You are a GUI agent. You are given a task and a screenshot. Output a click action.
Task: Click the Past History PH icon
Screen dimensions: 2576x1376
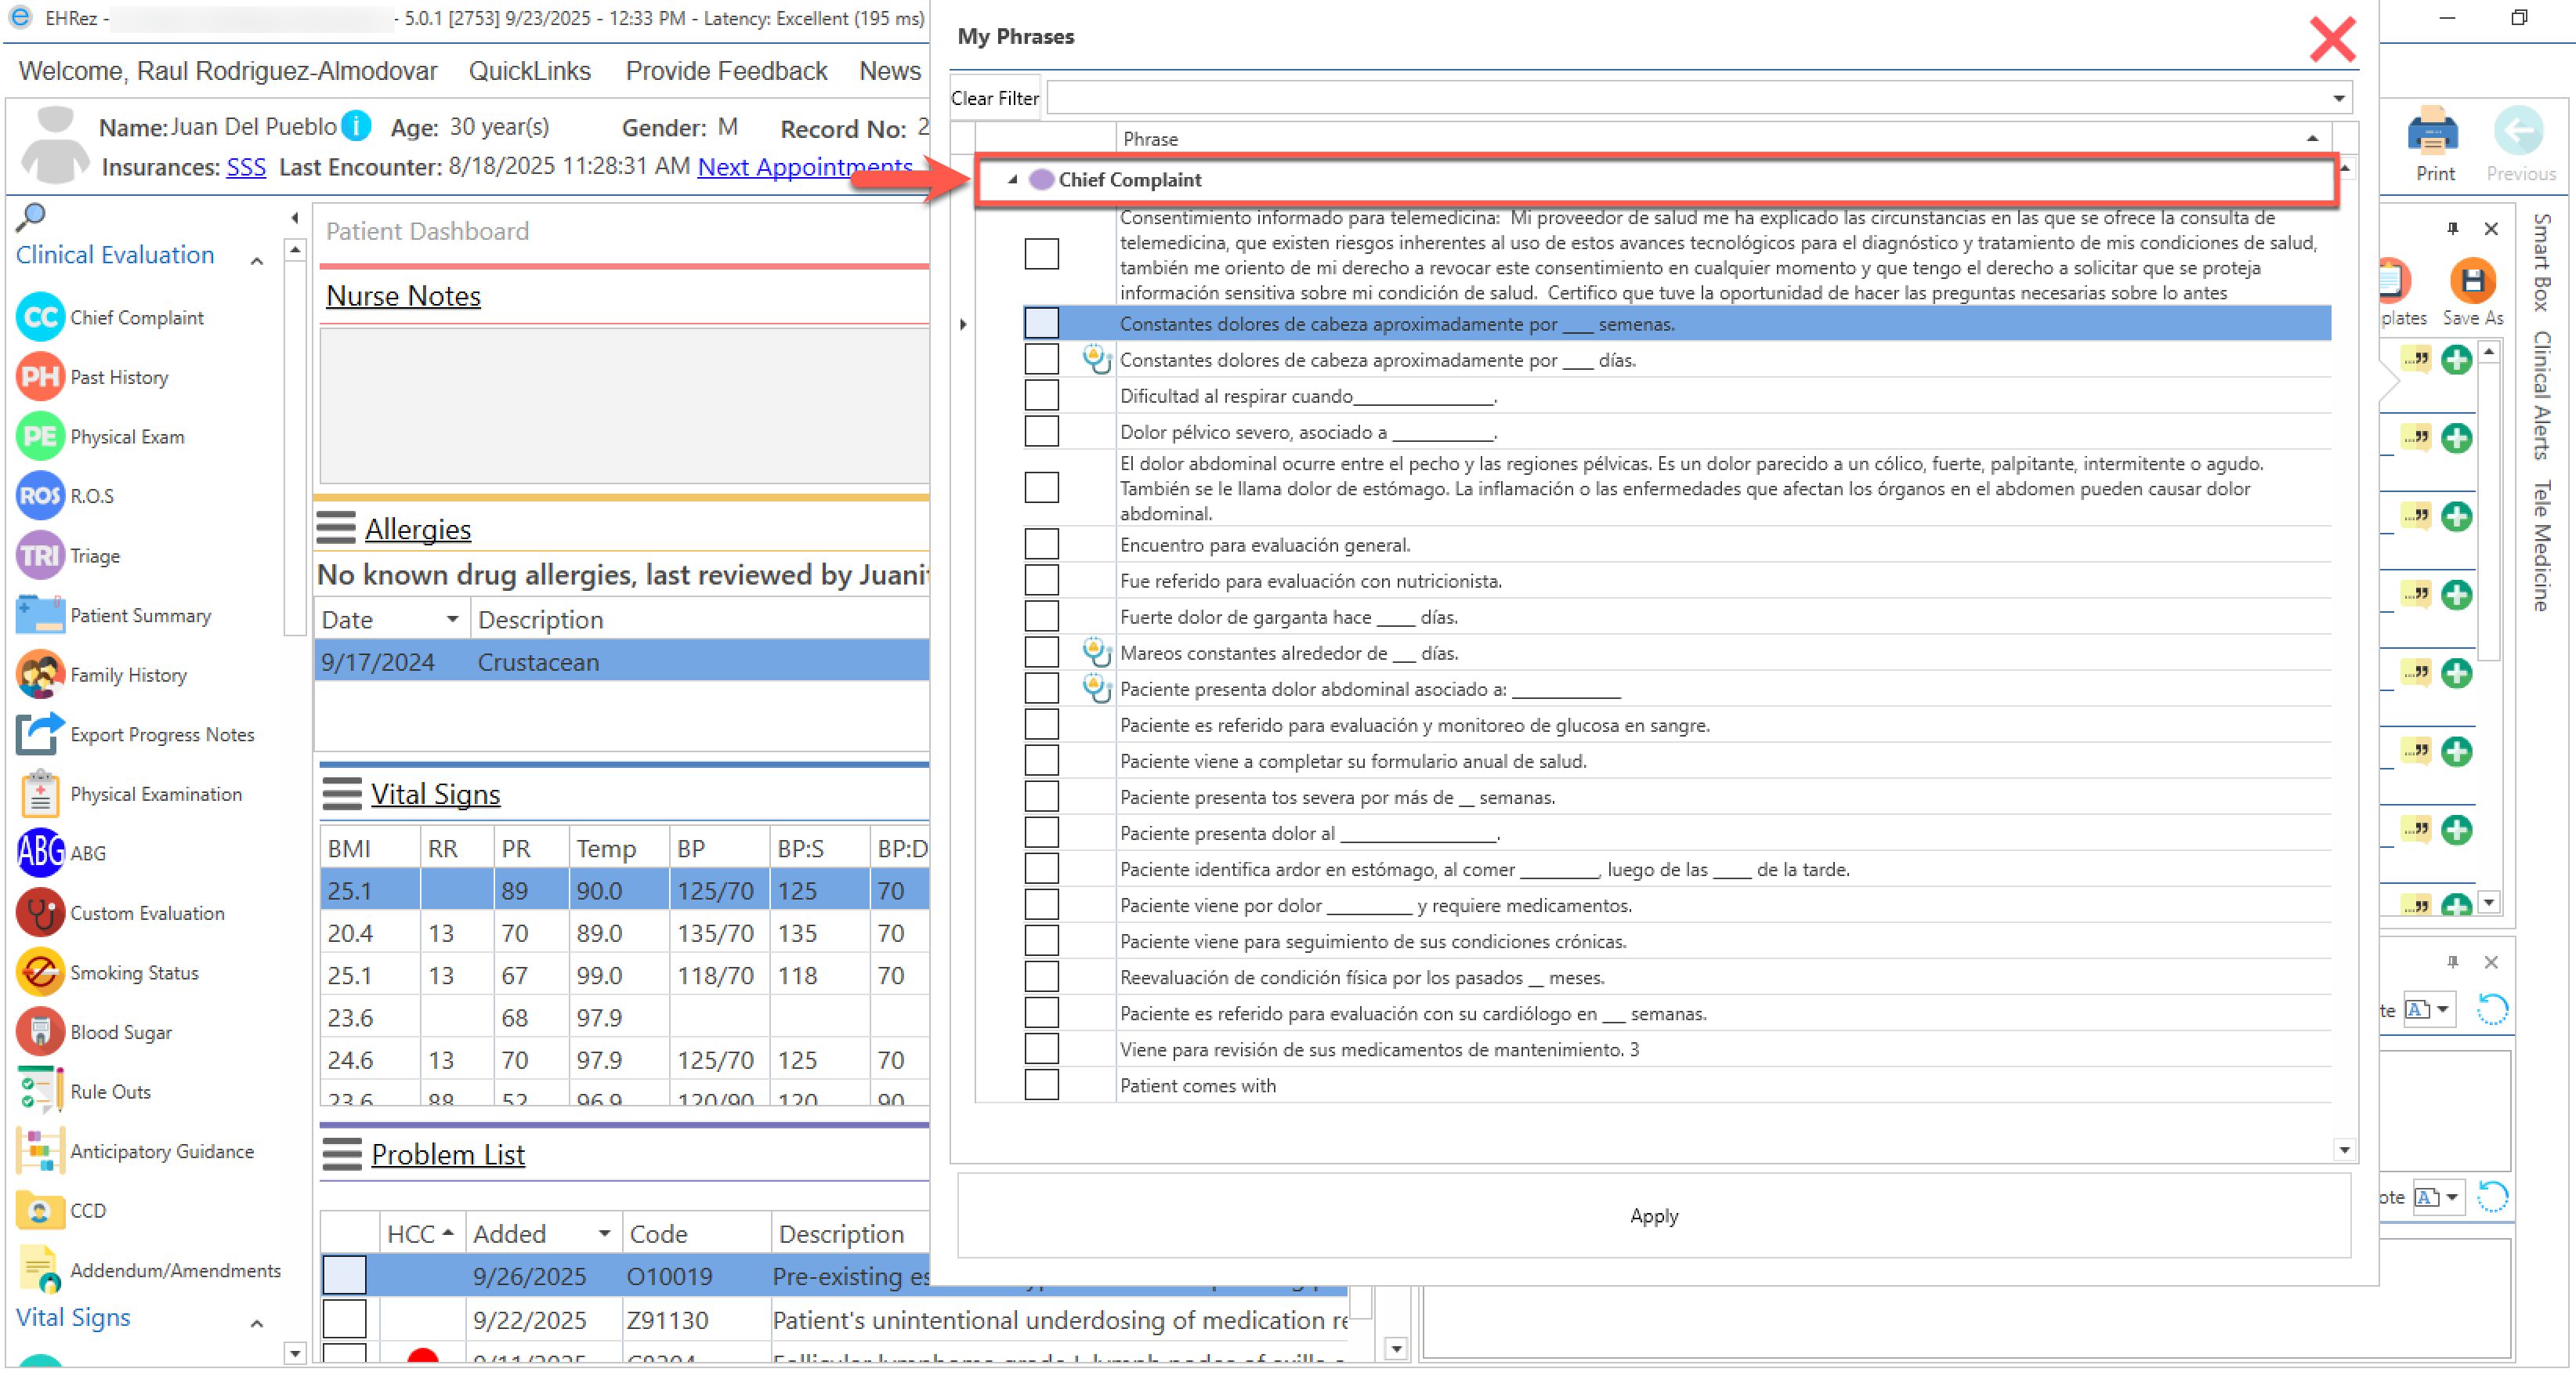[40, 377]
